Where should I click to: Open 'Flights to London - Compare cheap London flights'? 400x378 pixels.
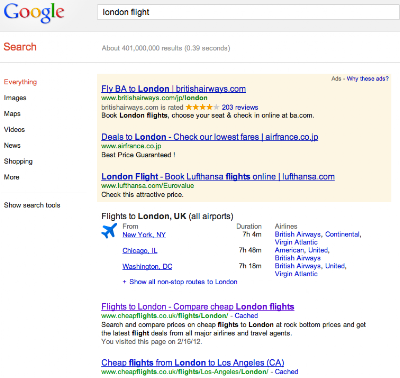coord(198,307)
